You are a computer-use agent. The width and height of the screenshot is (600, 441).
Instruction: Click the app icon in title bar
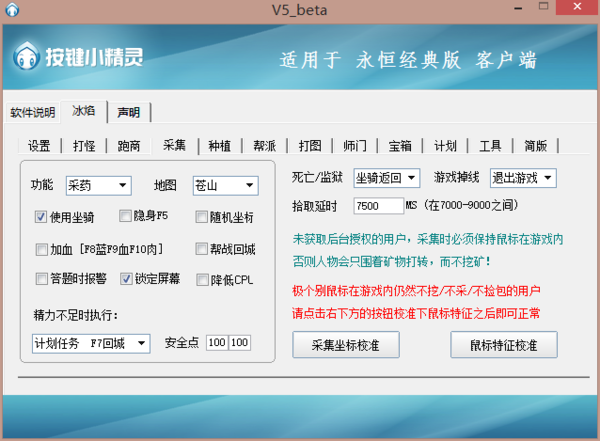pyautogui.click(x=12, y=9)
